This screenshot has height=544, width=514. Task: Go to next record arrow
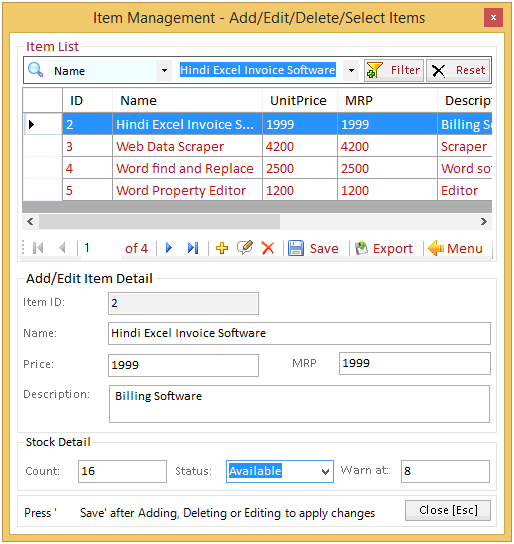click(x=169, y=248)
